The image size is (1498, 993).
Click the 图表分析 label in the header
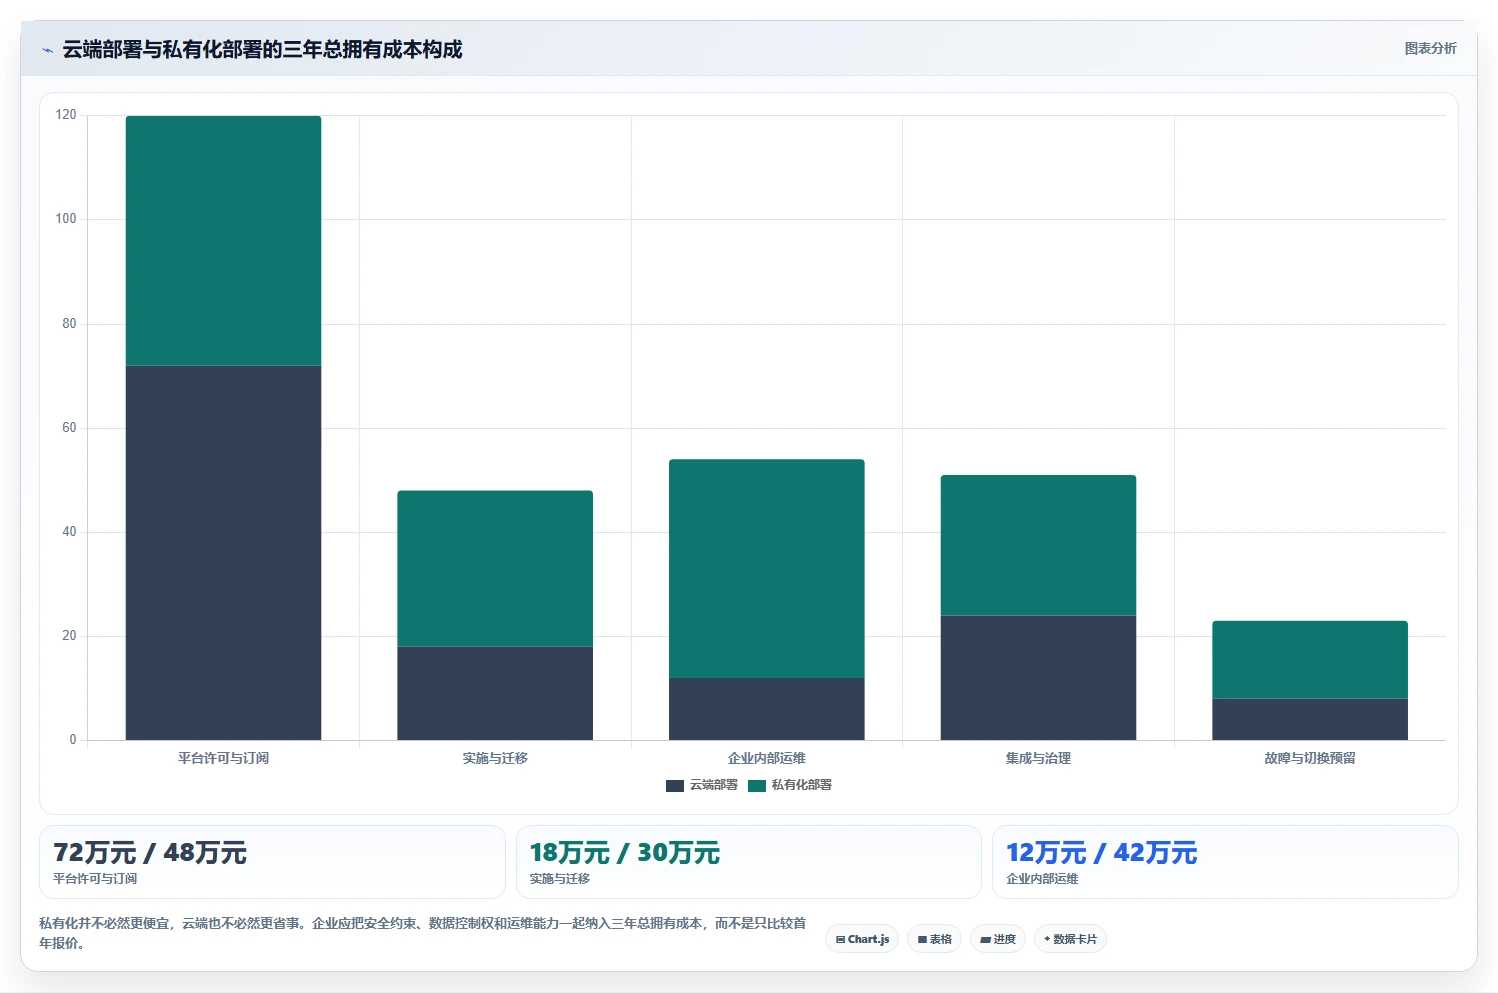(1430, 48)
